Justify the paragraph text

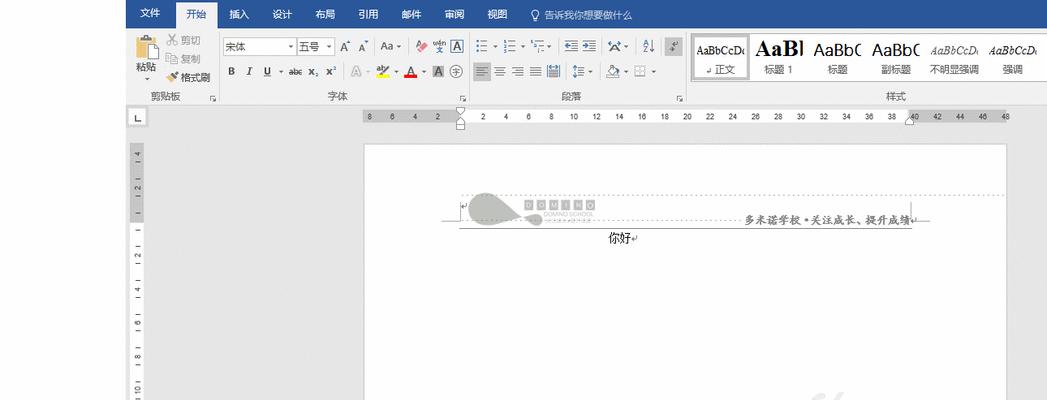(536, 71)
